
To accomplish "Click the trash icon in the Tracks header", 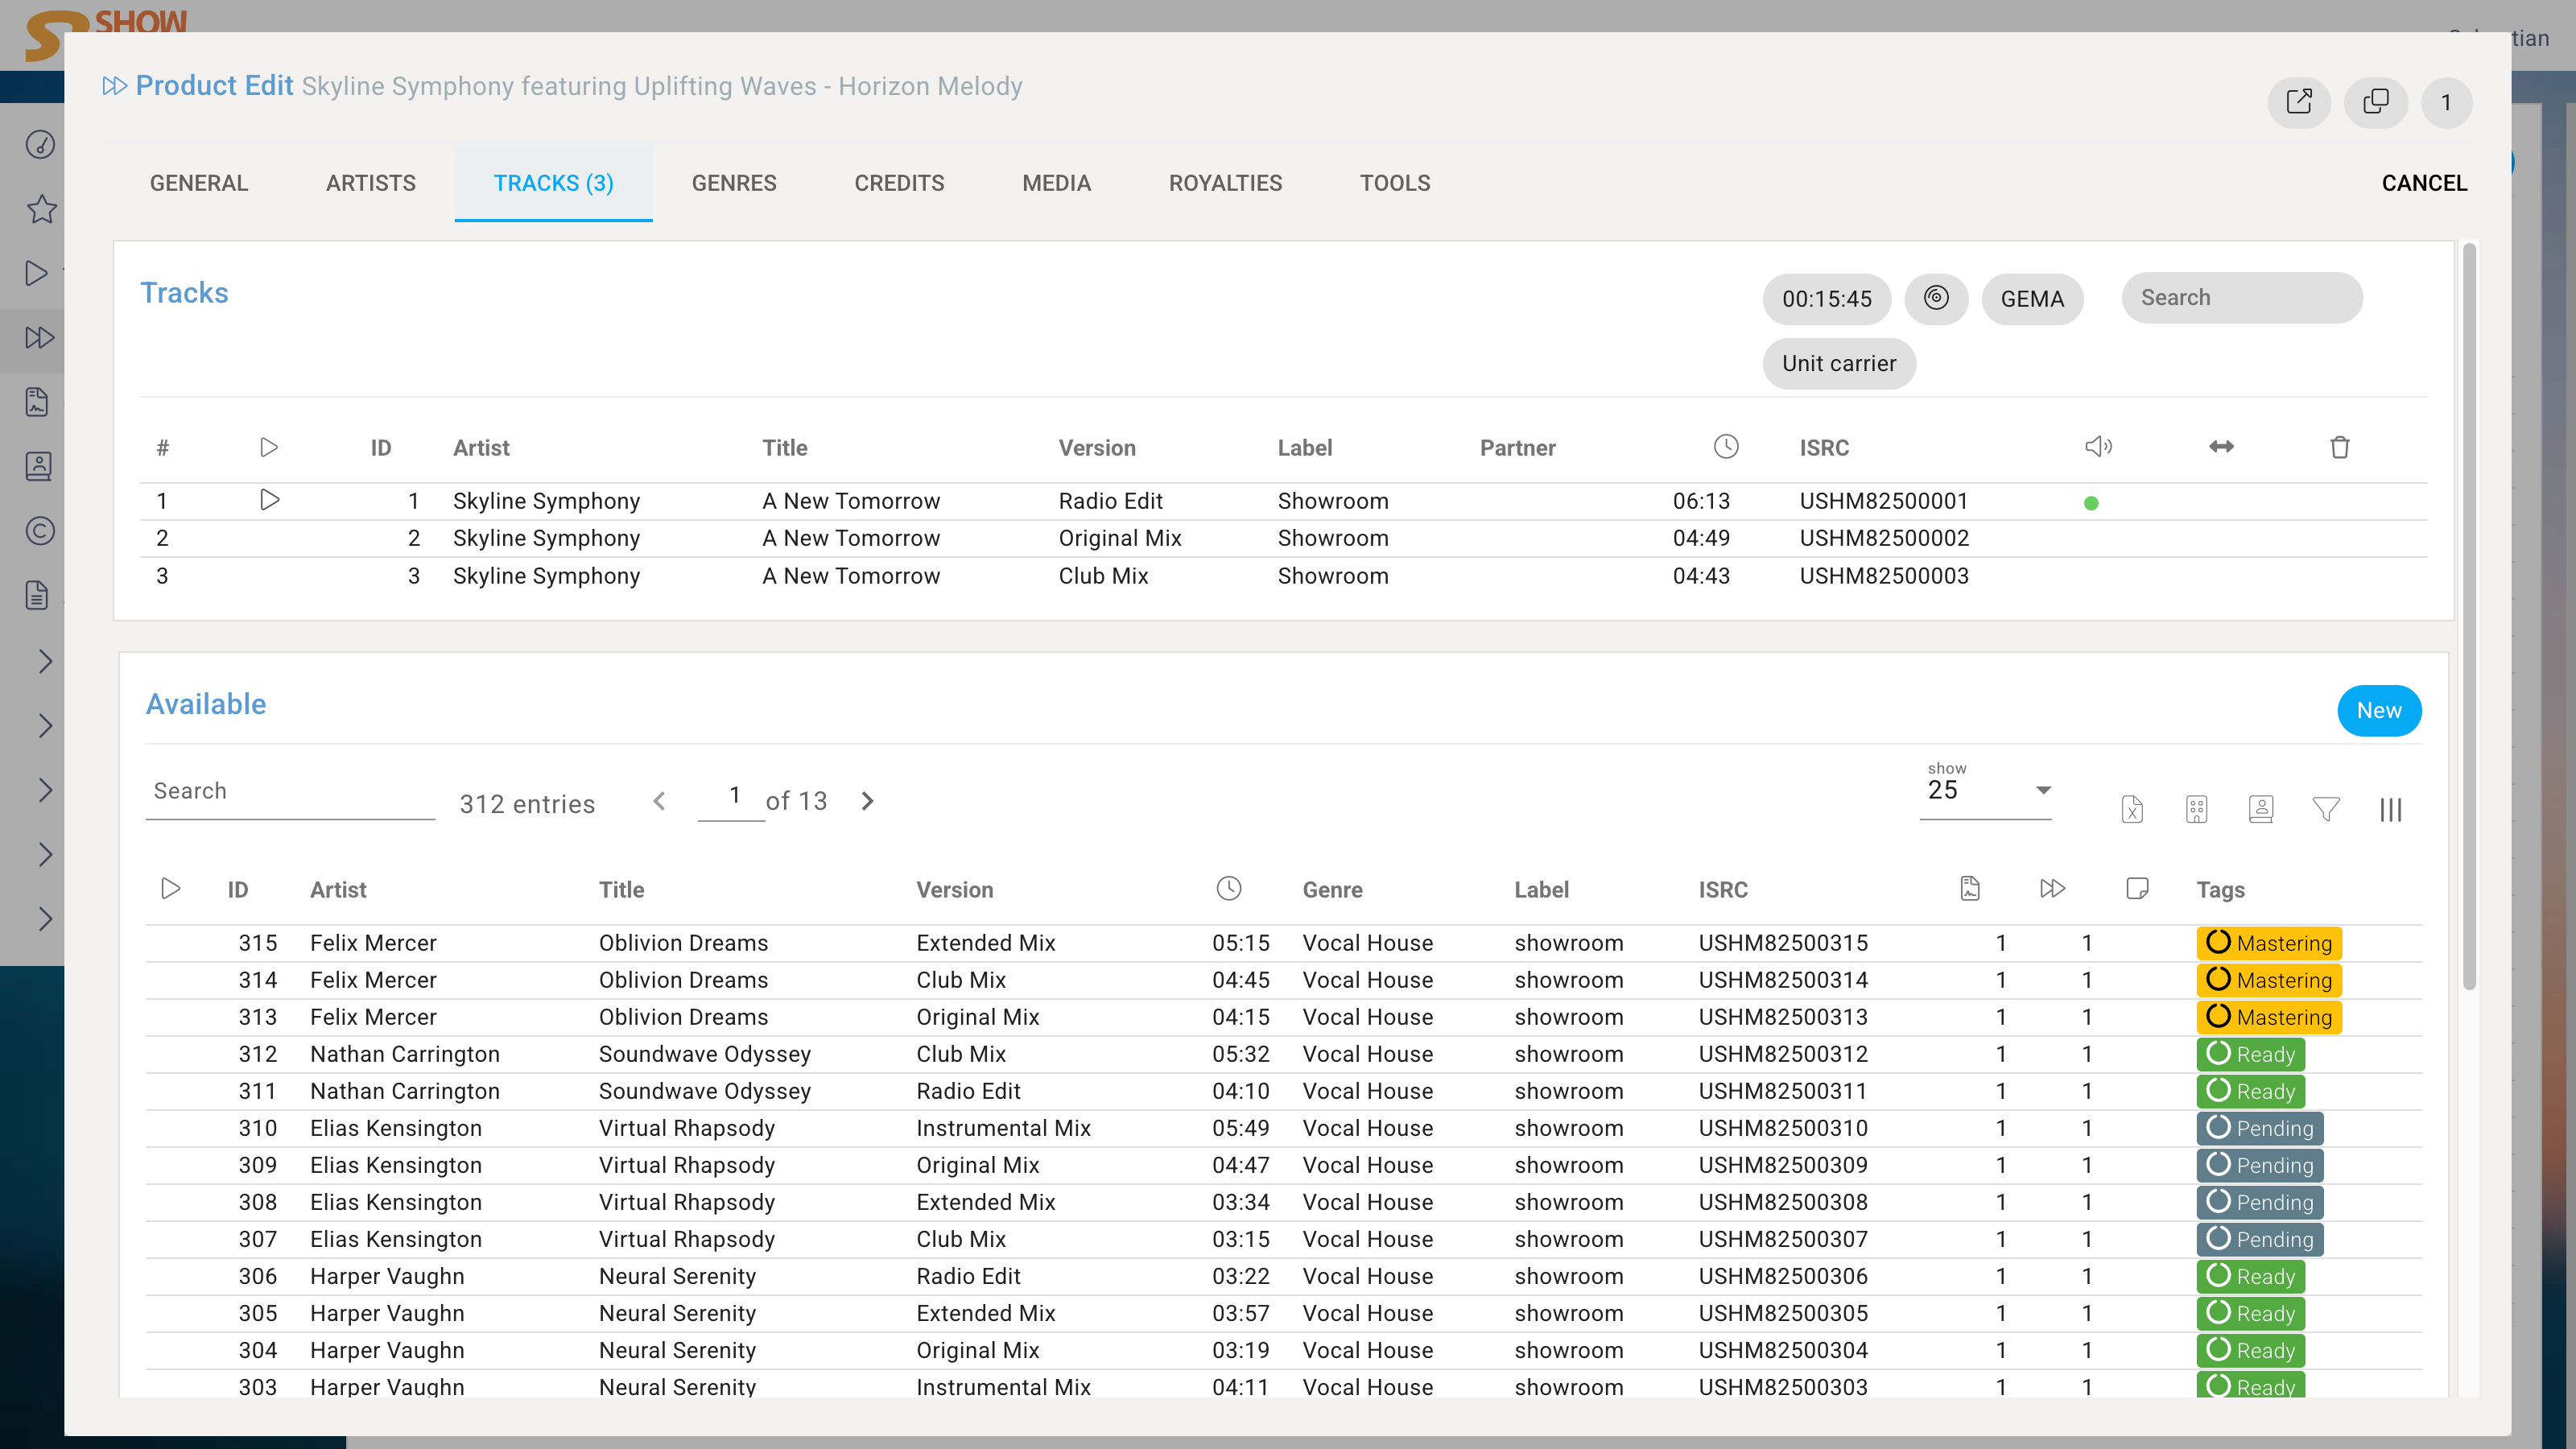I will (2339, 447).
